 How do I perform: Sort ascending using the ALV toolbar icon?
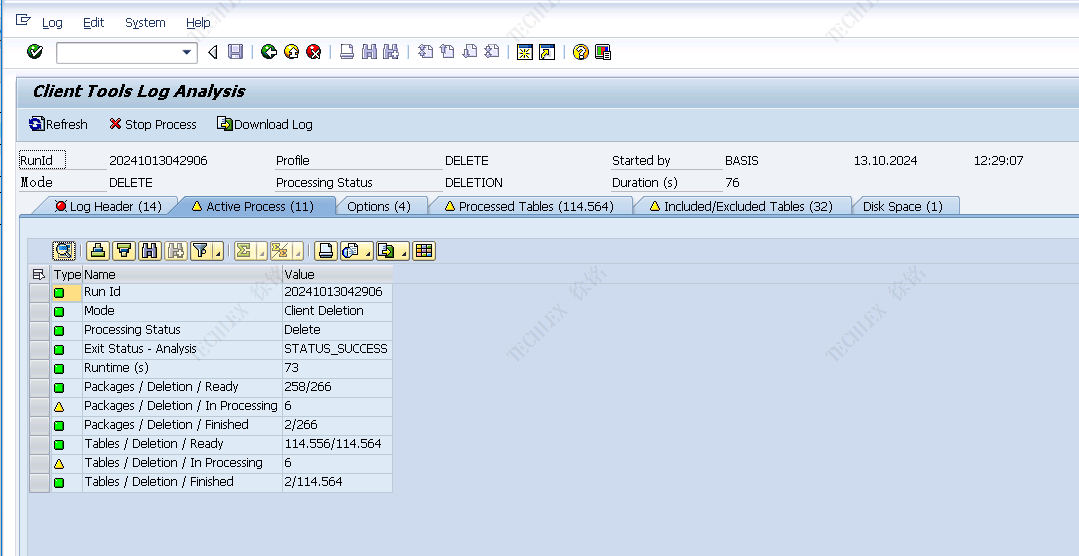point(97,251)
